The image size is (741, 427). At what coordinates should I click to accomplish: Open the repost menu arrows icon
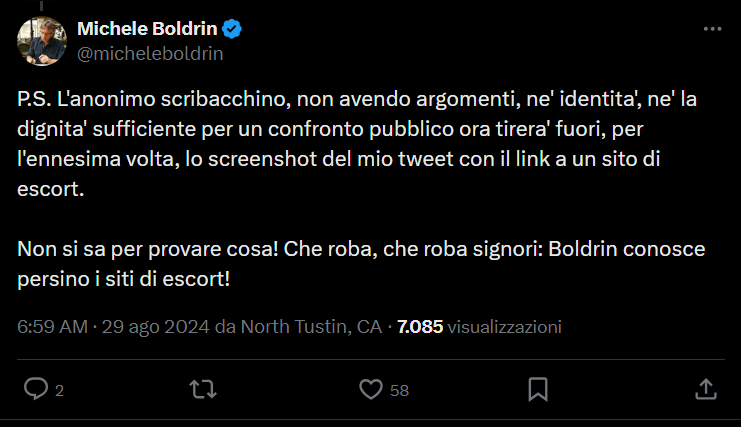coord(203,389)
